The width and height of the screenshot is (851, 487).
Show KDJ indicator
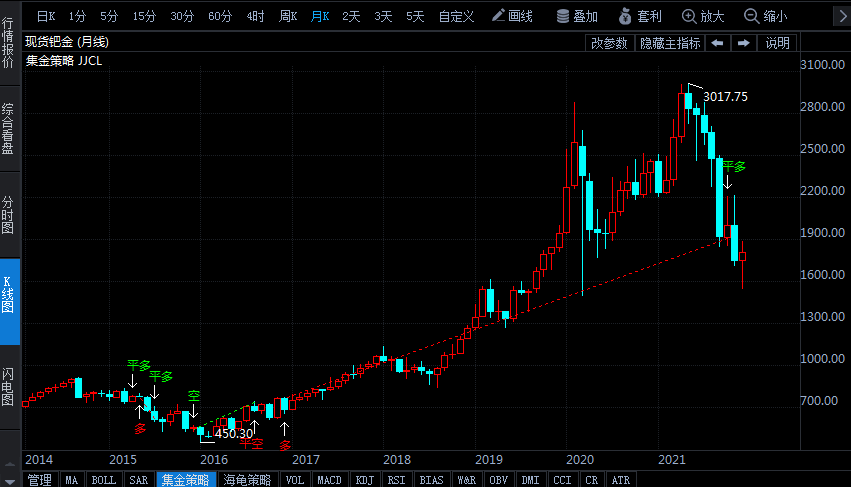[364, 480]
